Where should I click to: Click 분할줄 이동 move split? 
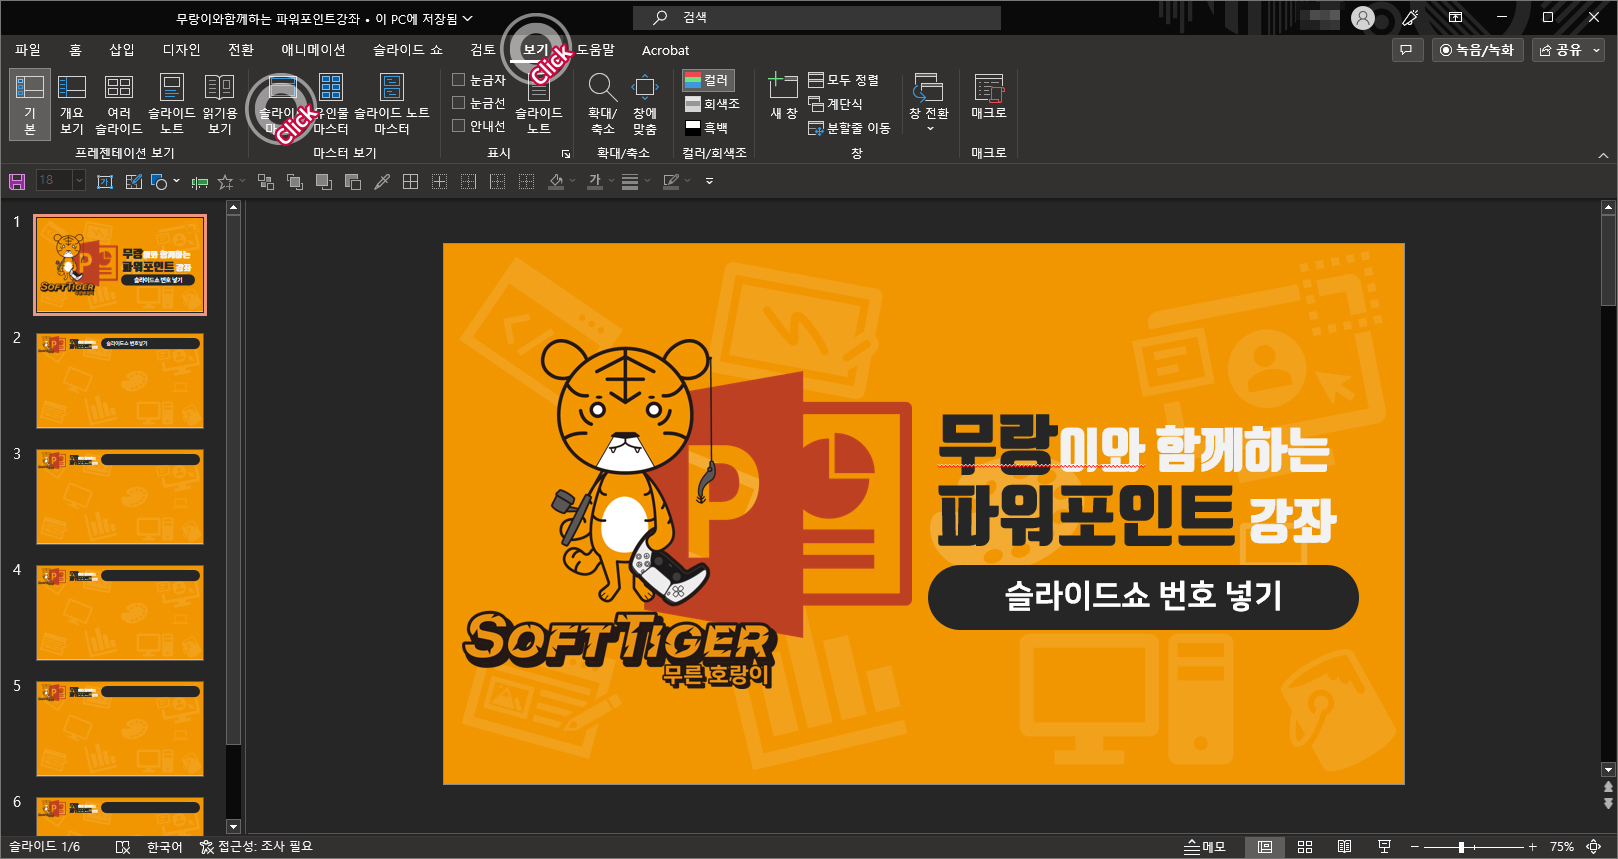(848, 128)
